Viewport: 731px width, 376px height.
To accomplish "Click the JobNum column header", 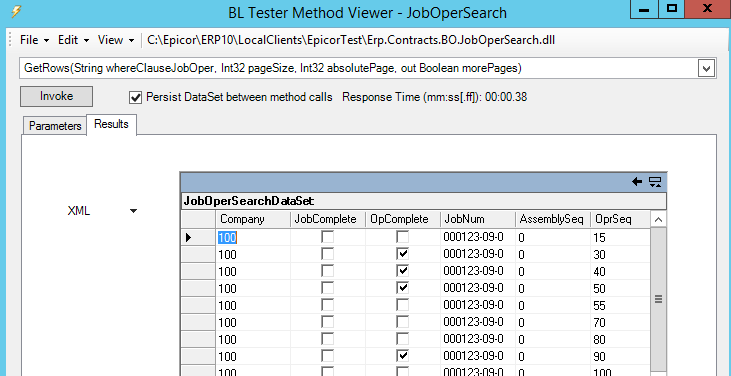I will click(478, 219).
